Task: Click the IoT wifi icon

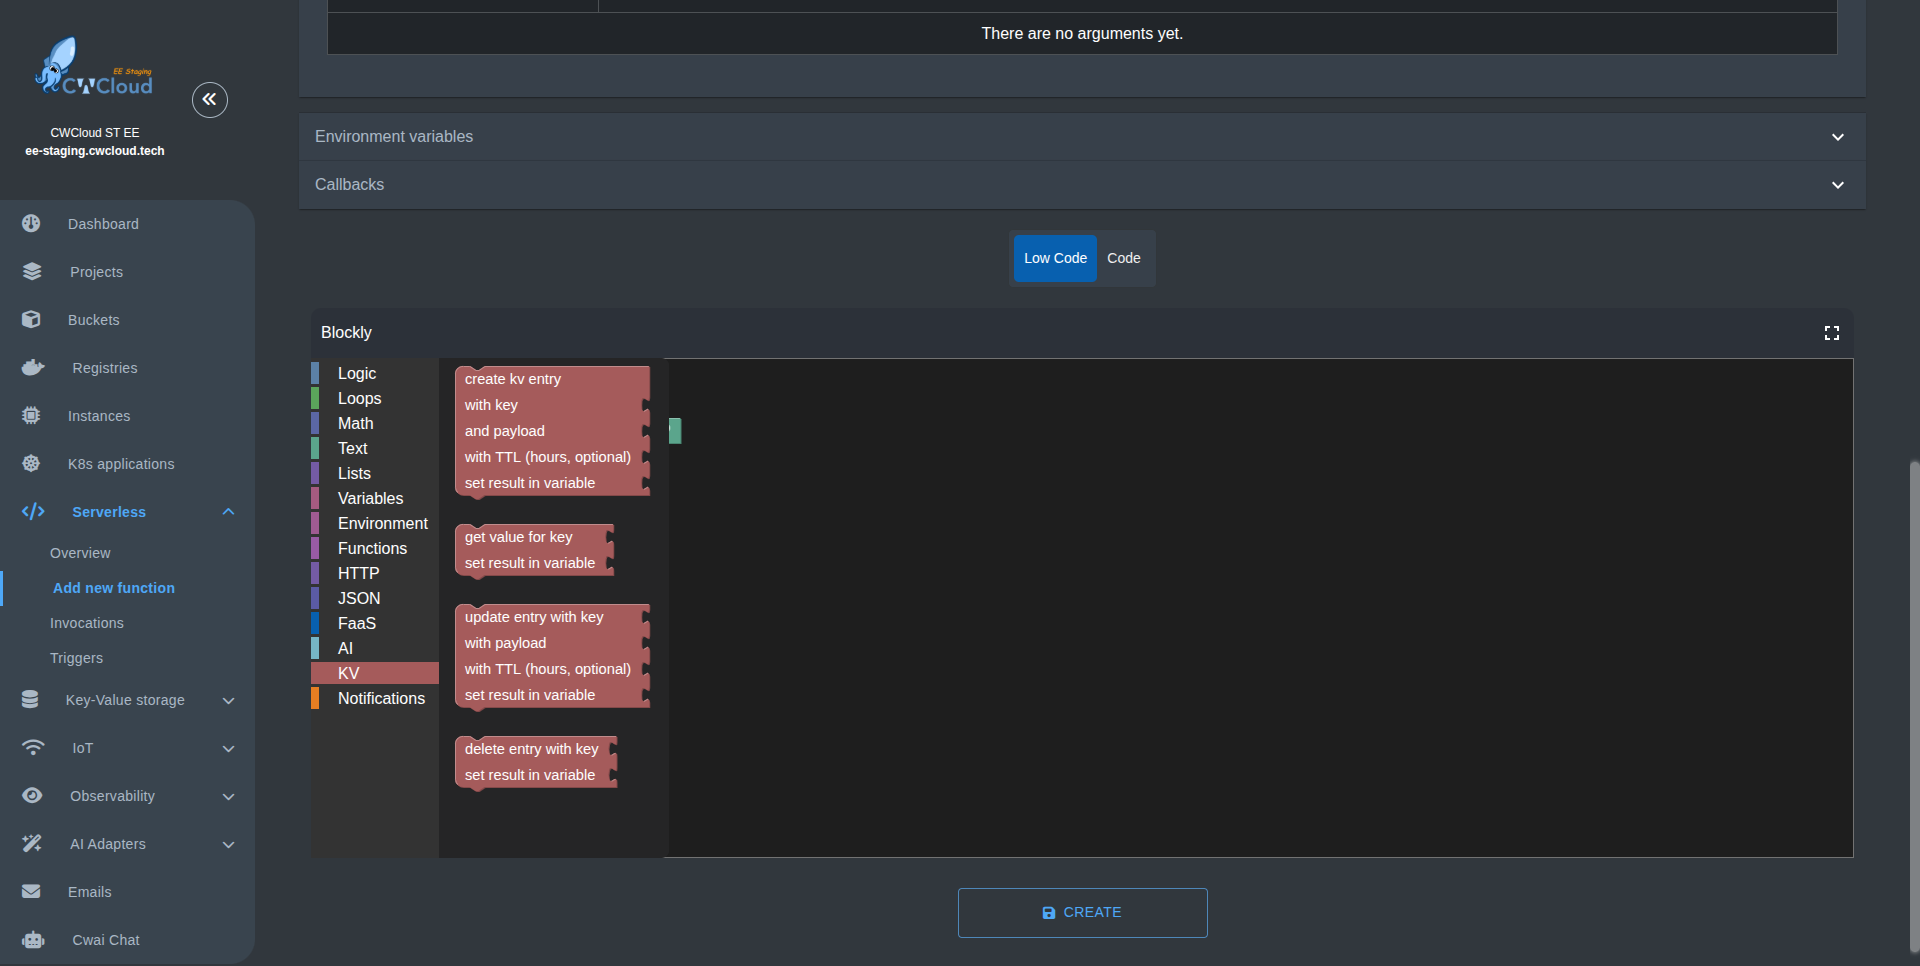Action: coord(33,748)
